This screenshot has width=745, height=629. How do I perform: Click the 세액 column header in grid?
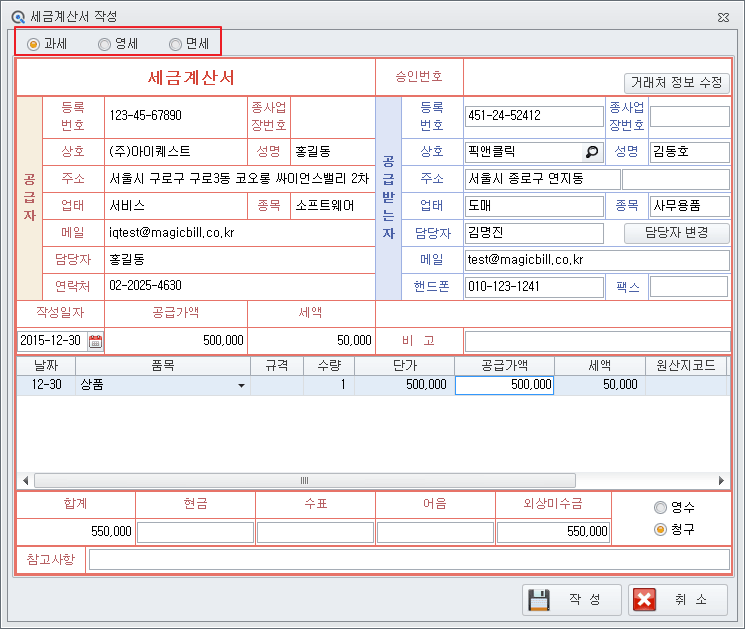coord(600,366)
